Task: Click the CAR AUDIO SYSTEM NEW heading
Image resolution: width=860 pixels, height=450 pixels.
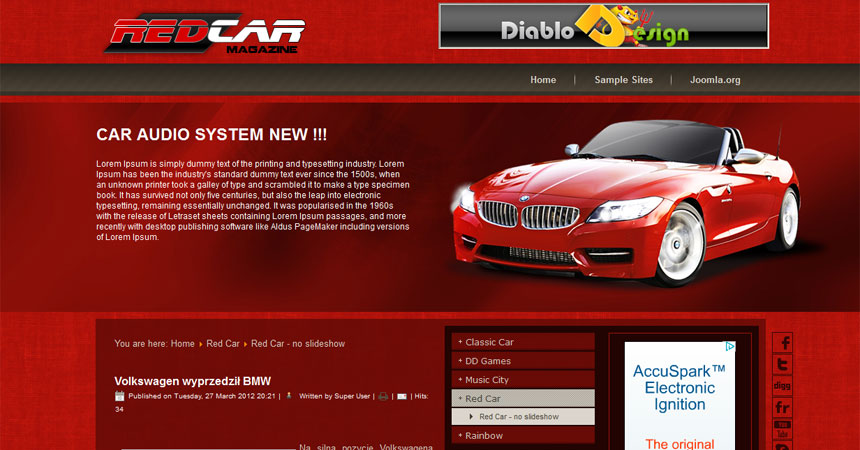Action: click(x=212, y=134)
